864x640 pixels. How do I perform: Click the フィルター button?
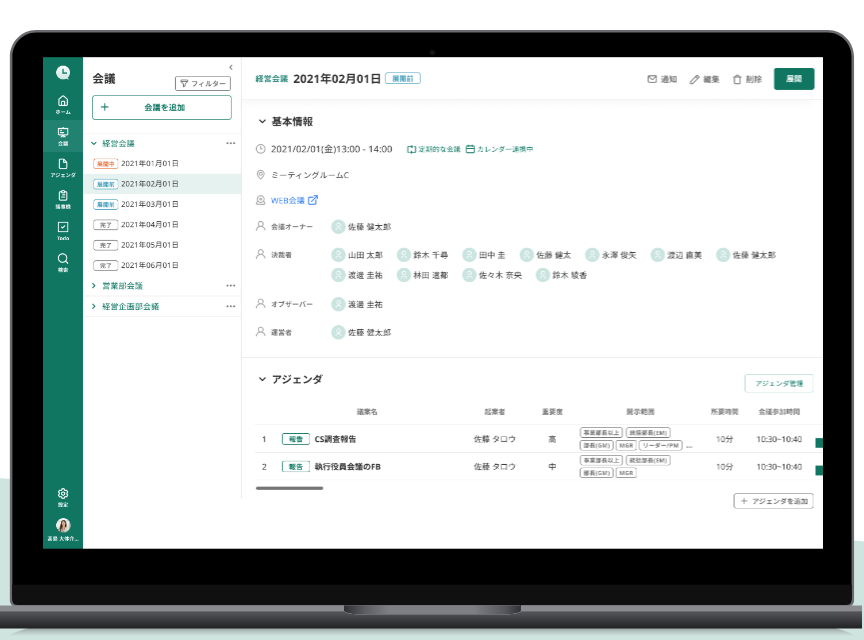[203, 84]
